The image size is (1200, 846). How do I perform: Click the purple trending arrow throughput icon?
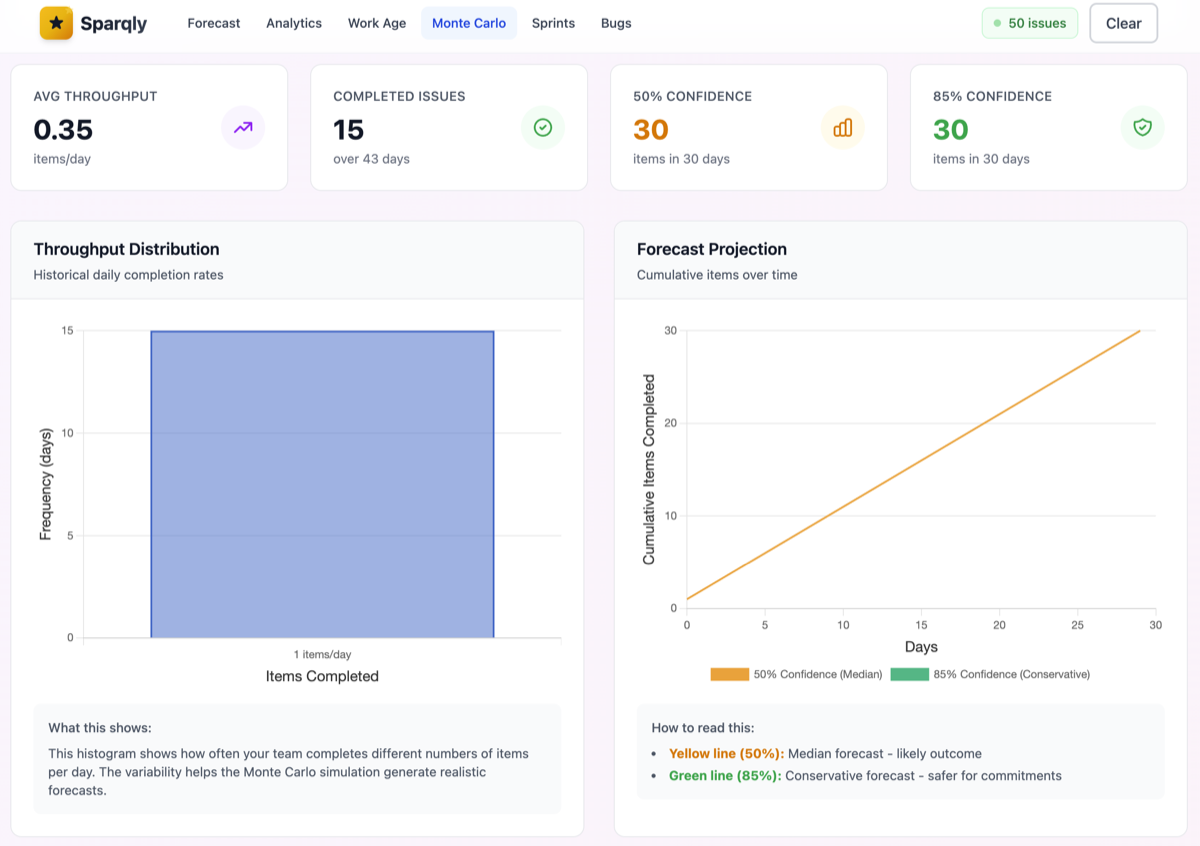[243, 128]
